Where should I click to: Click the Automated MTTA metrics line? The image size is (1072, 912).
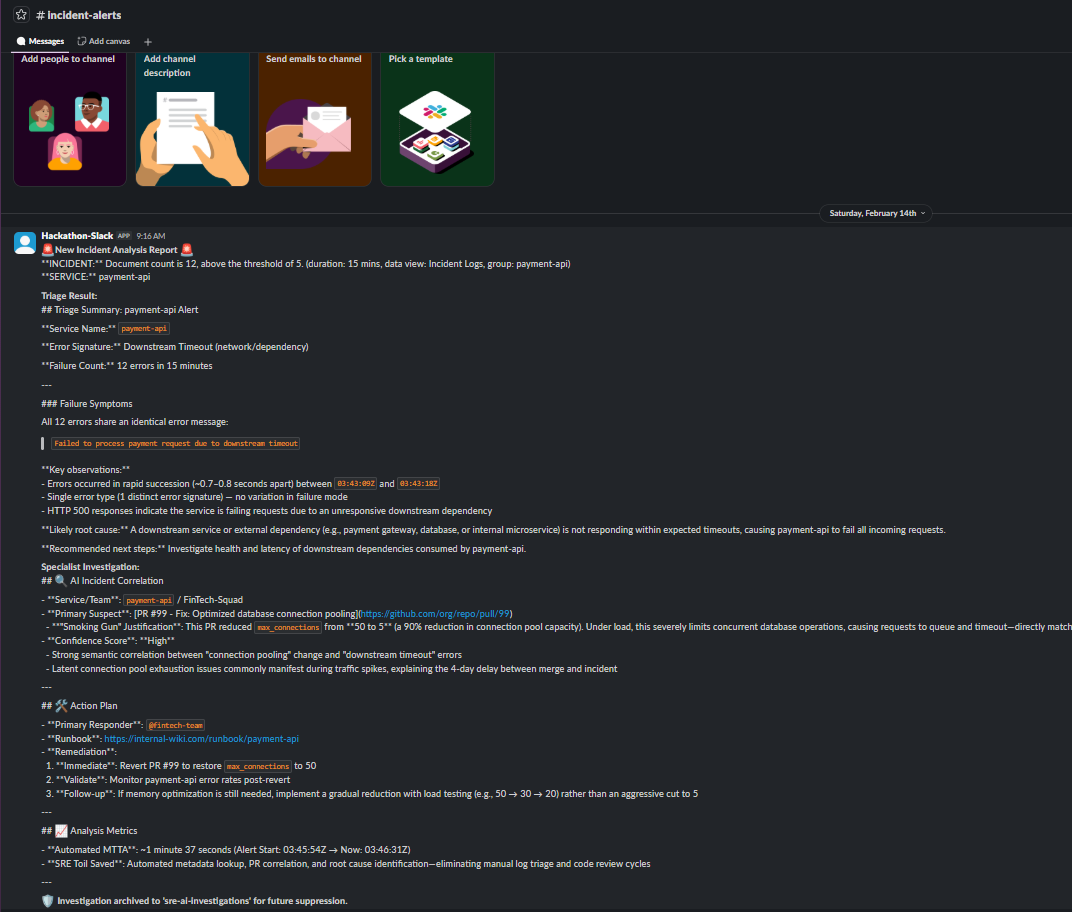coord(226,850)
